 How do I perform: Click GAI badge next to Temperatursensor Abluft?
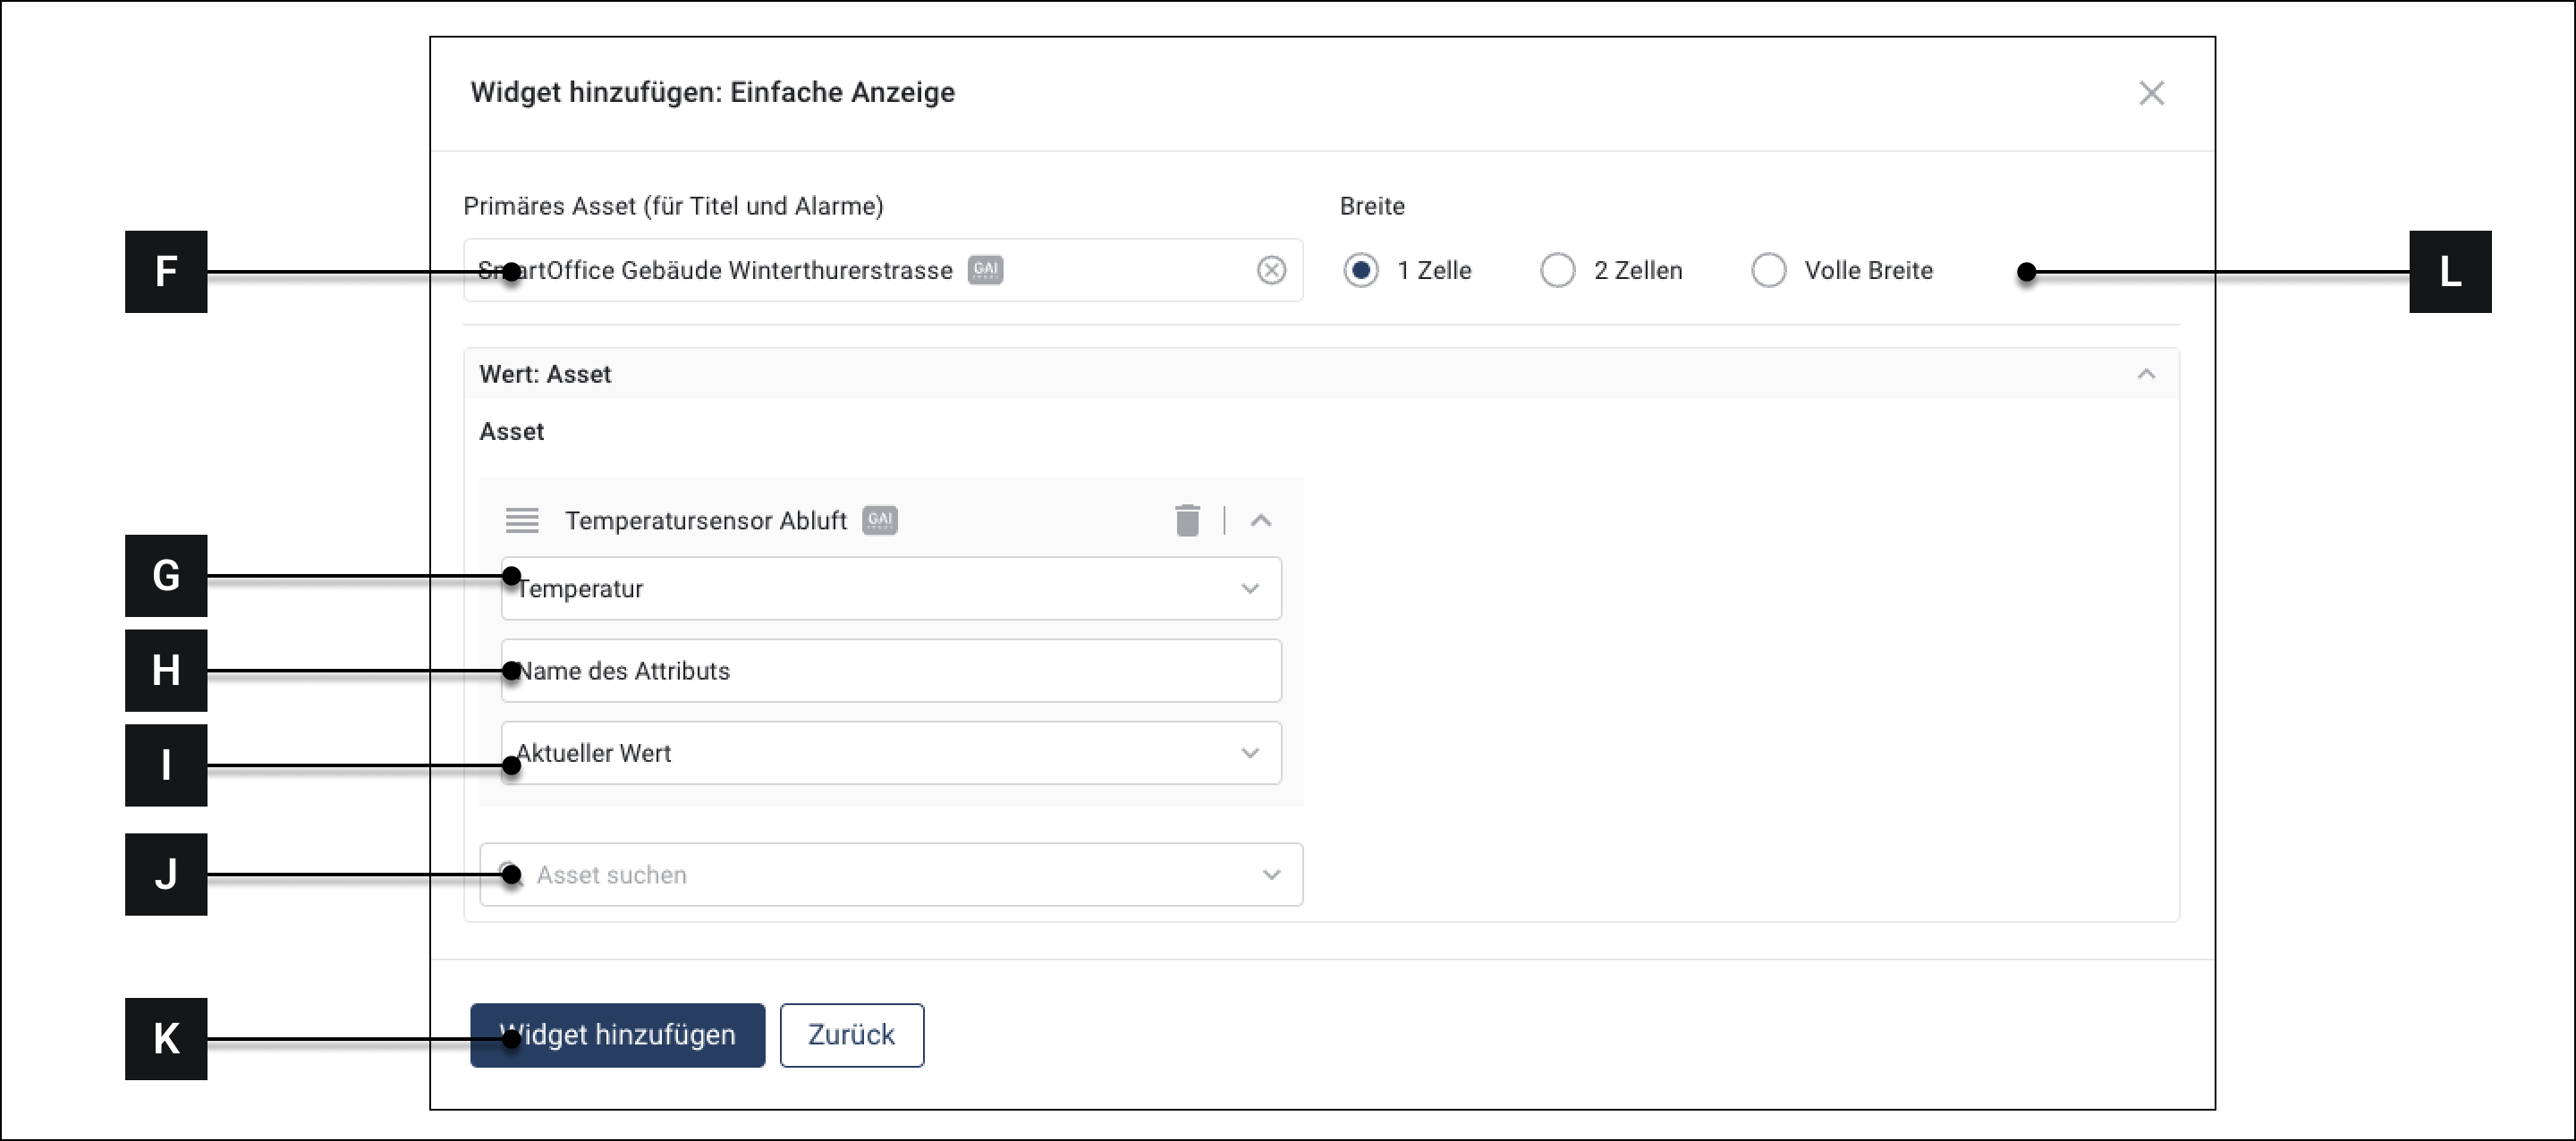pos(880,520)
